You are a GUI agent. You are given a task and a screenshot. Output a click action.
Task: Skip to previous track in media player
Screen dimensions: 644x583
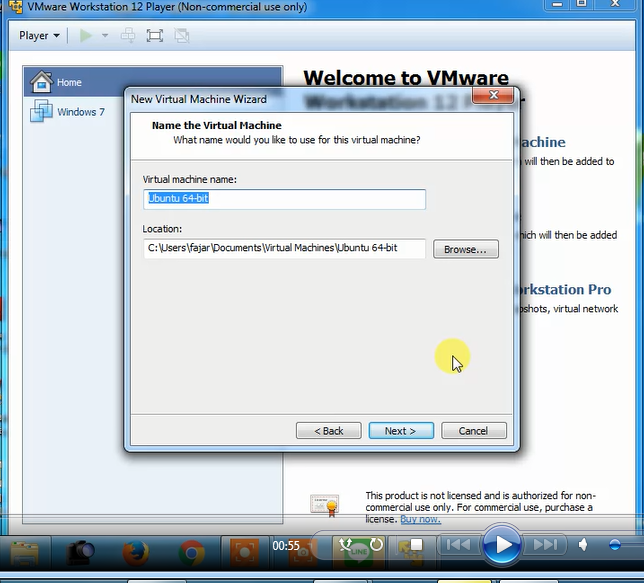pos(458,545)
